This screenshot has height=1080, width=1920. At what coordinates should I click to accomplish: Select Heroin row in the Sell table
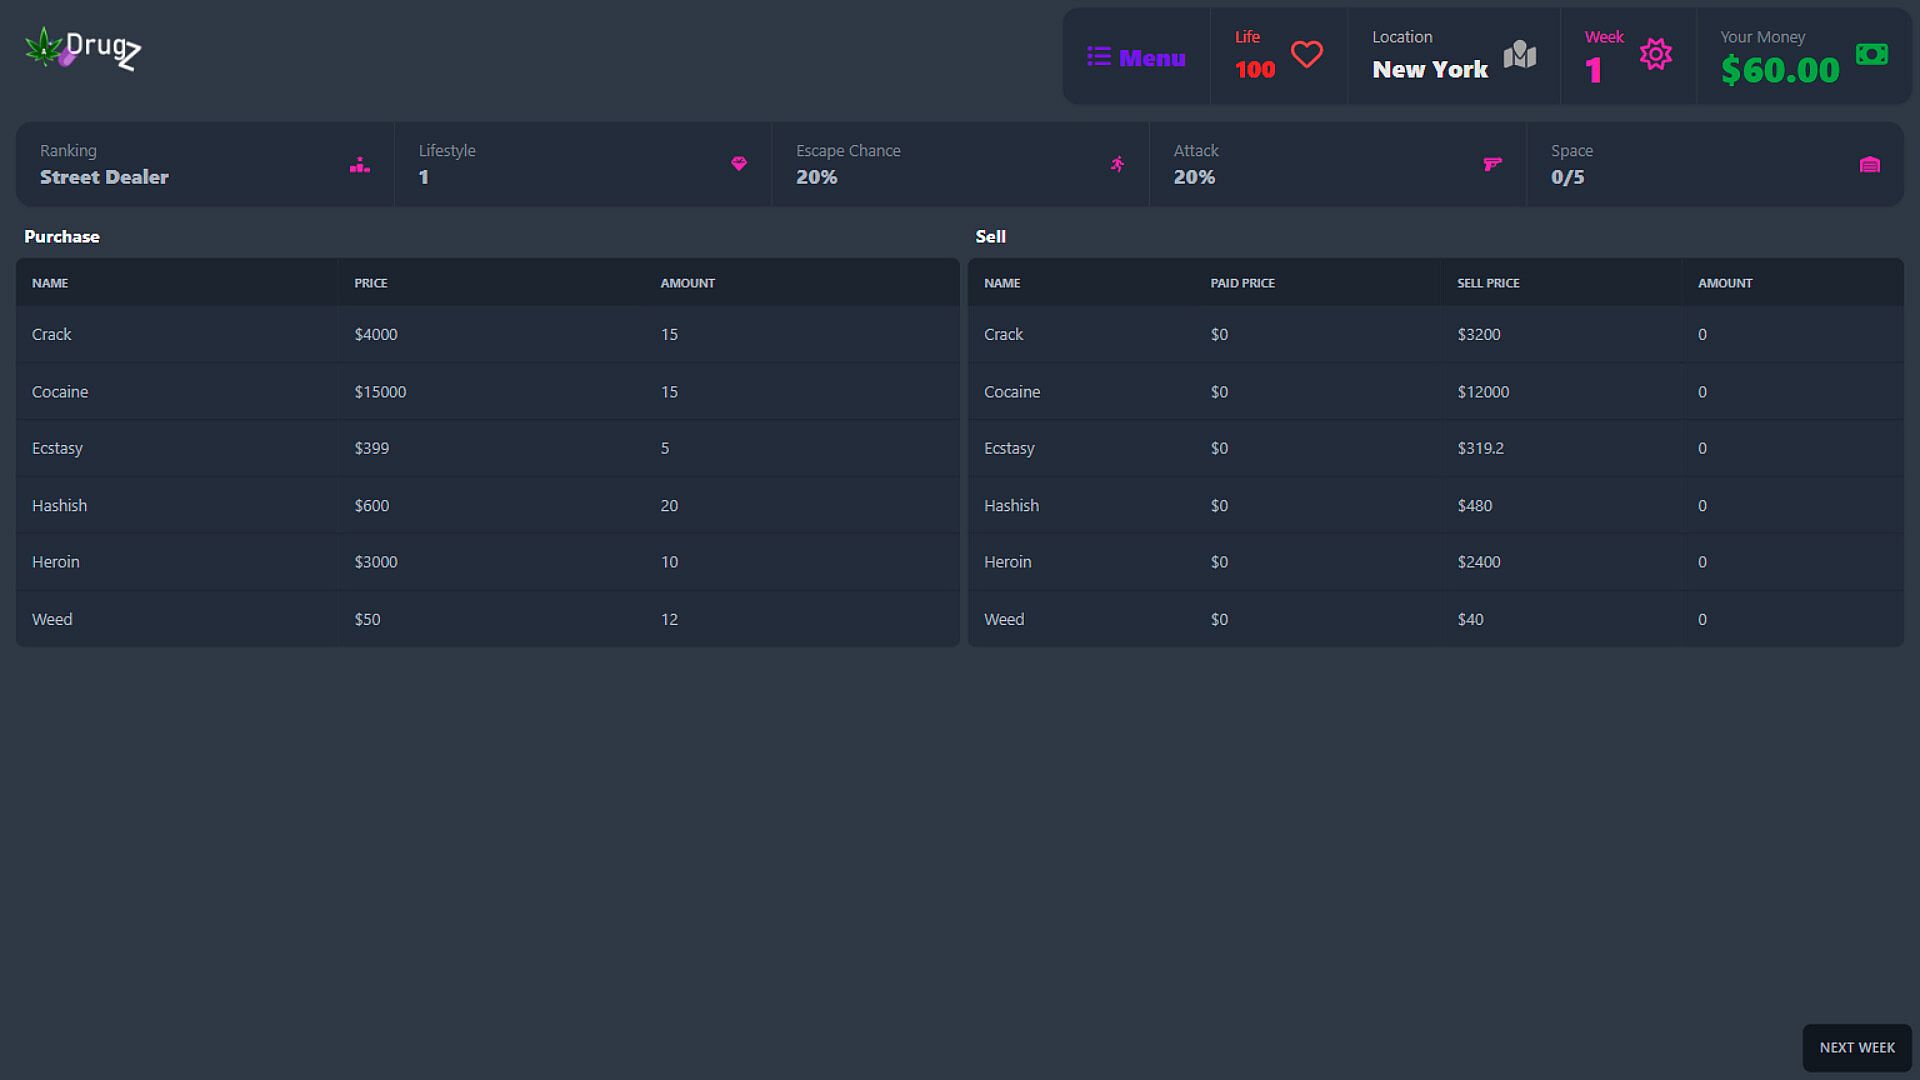(1007, 562)
